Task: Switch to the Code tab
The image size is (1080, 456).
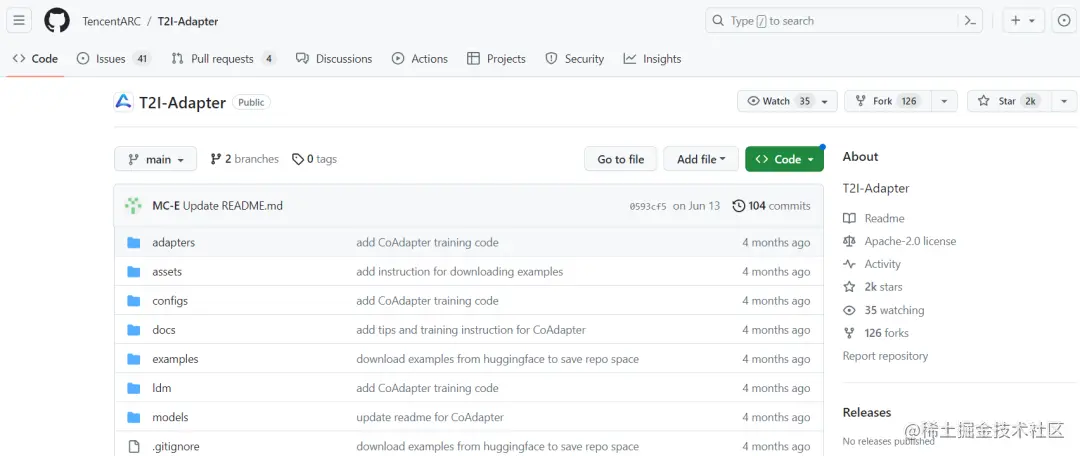Action: pos(35,59)
